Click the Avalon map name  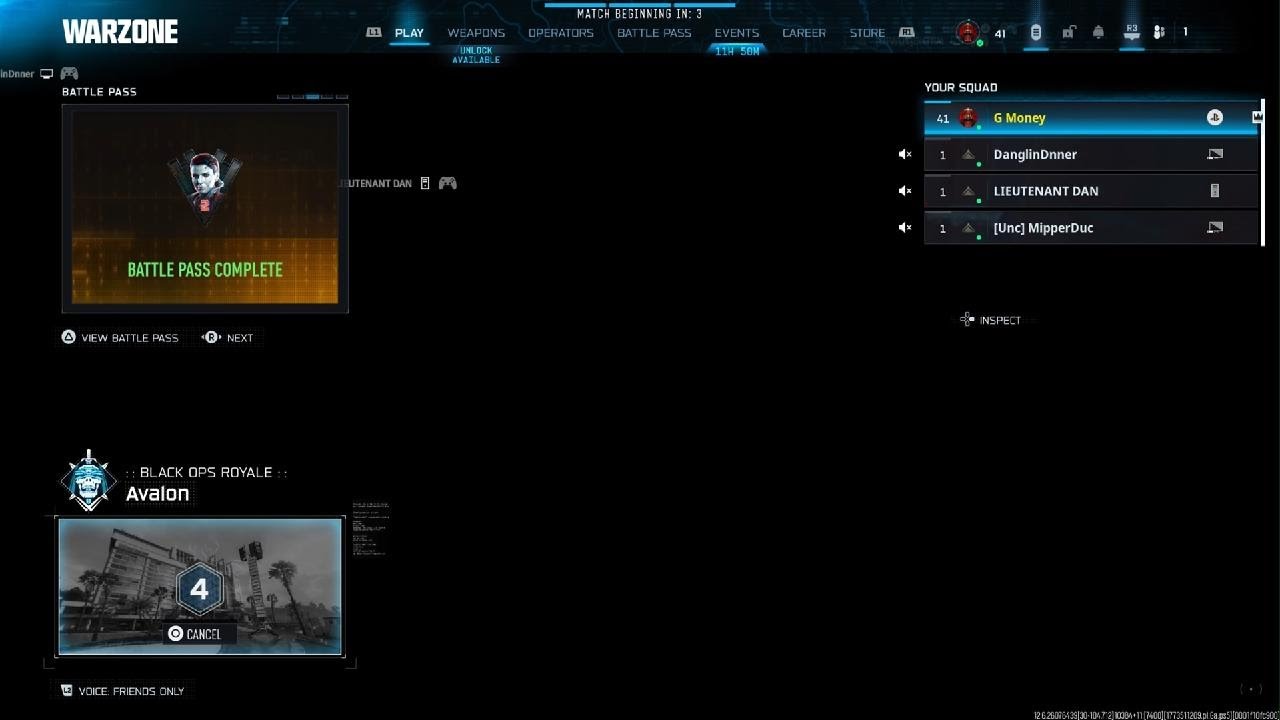(157, 493)
